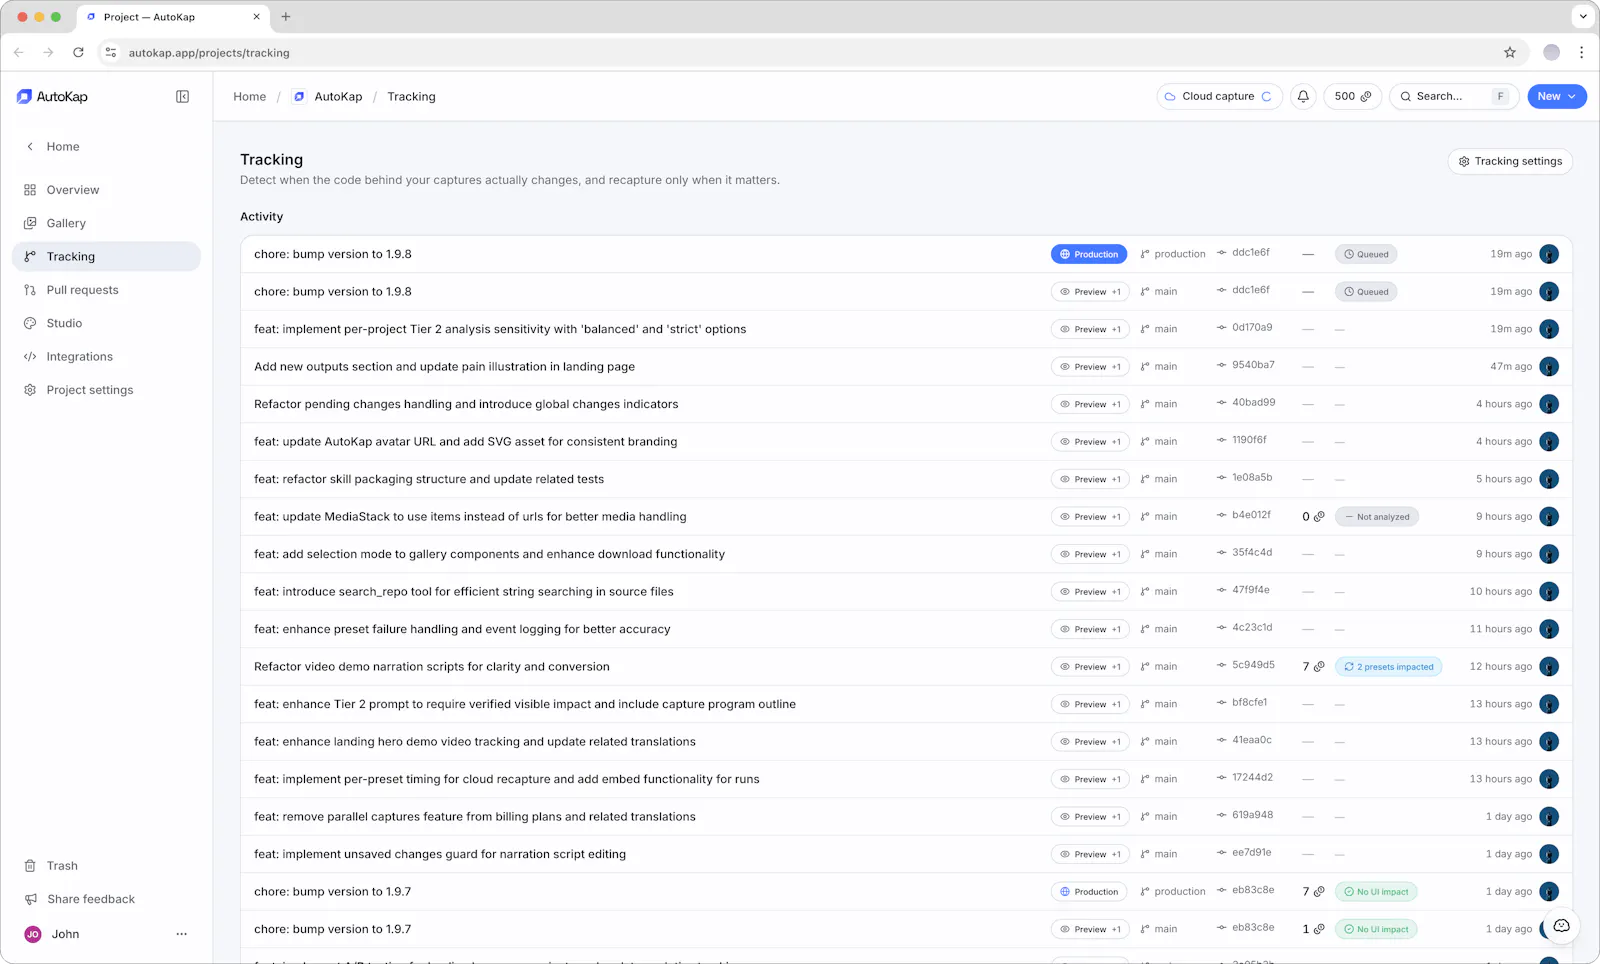
Task: Open the chat support bubble icon
Action: (x=1561, y=926)
